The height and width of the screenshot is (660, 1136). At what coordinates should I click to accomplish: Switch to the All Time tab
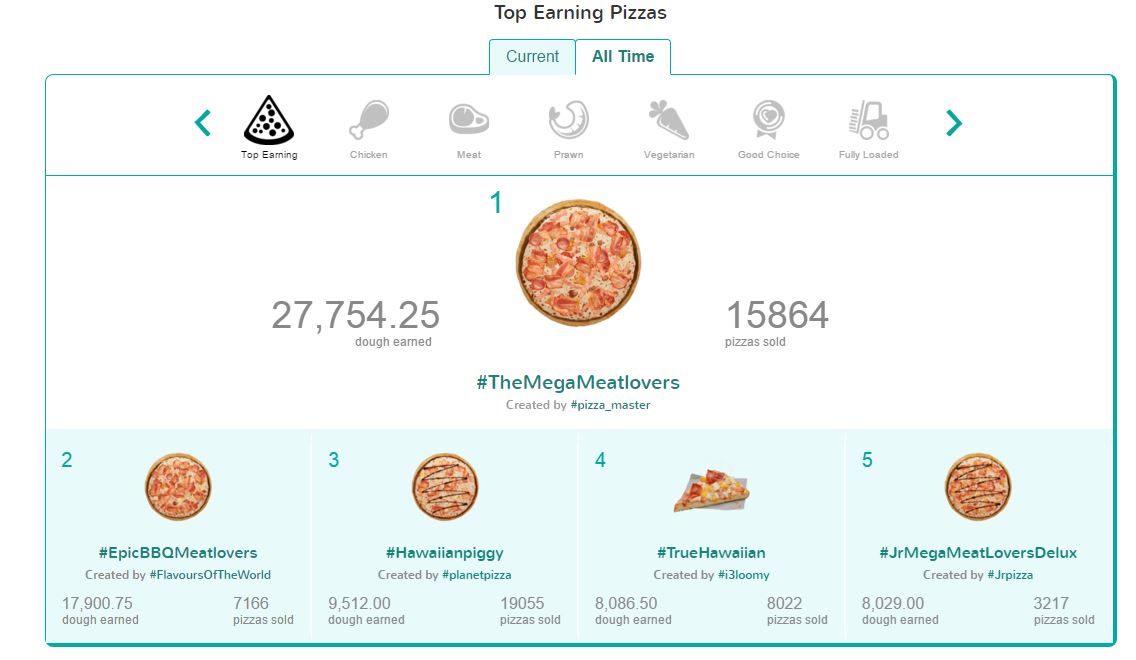(623, 57)
